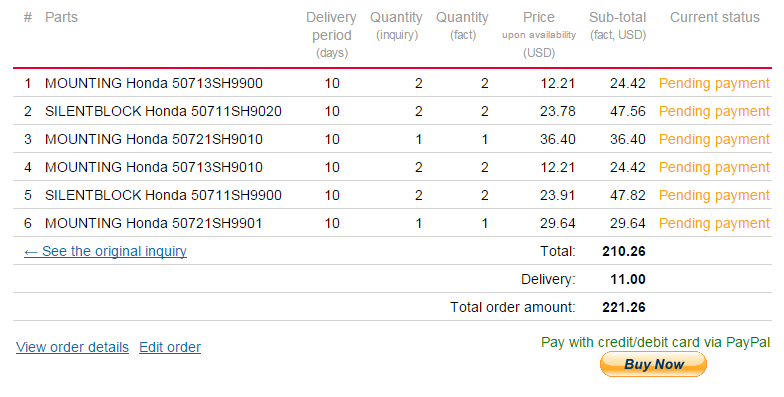
Task: Select the MOUNTING Honda 50721SH9901 part name
Action: [x=154, y=223]
